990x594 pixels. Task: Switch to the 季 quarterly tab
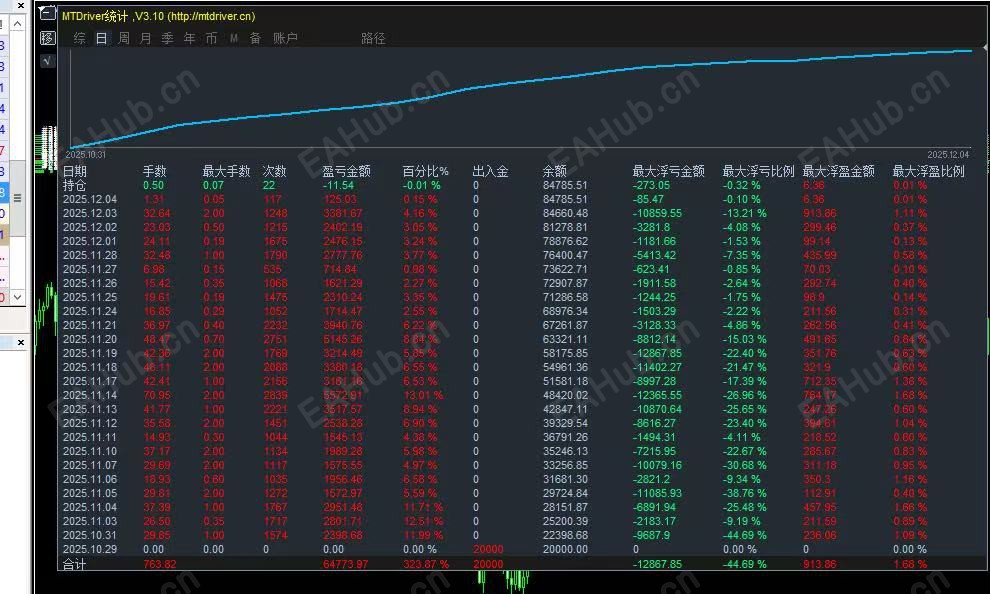(168, 38)
